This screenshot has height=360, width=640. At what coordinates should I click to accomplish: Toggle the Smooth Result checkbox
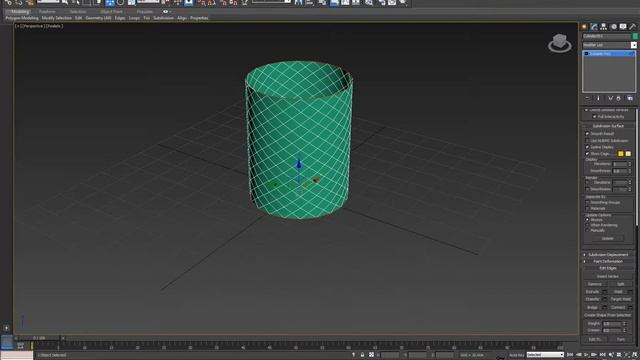pyautogui.click(x=587, y=133)
